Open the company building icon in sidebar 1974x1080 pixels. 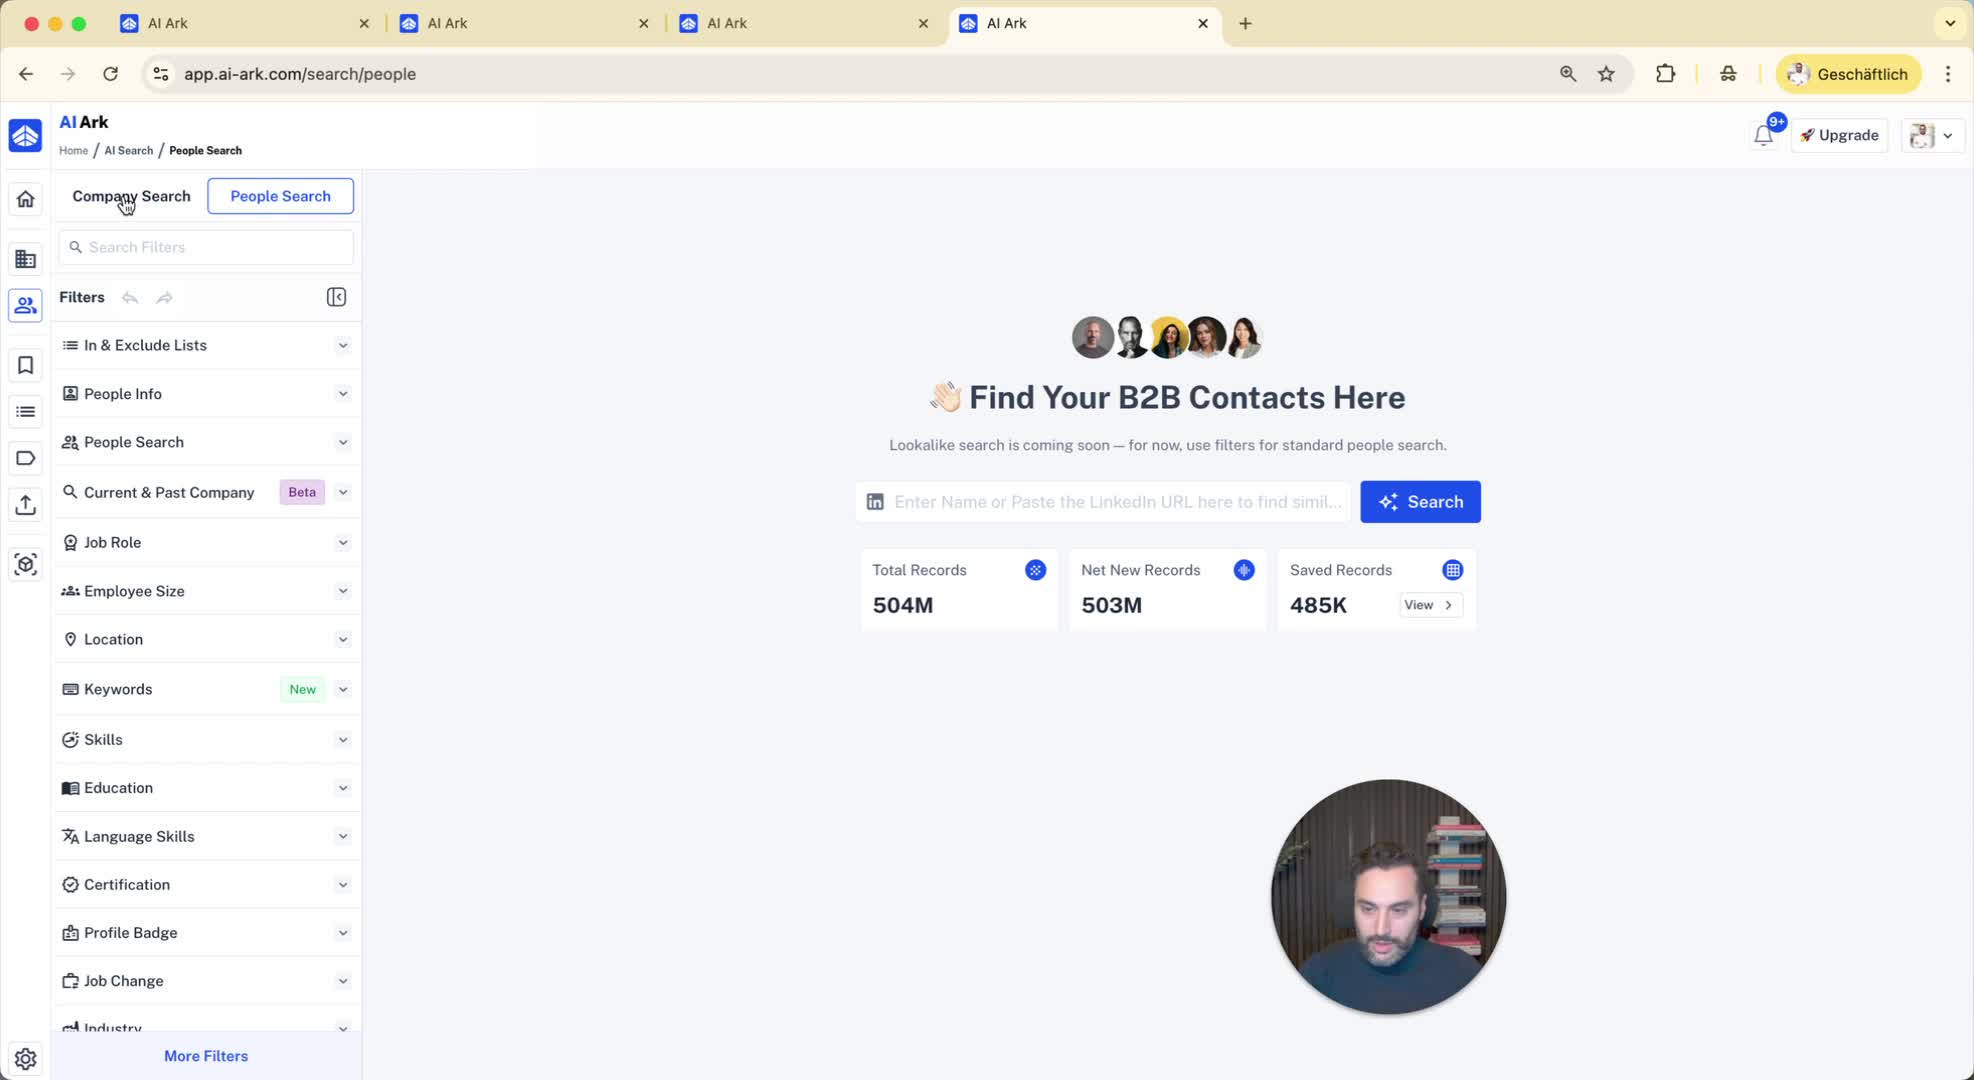pos(26,259)
